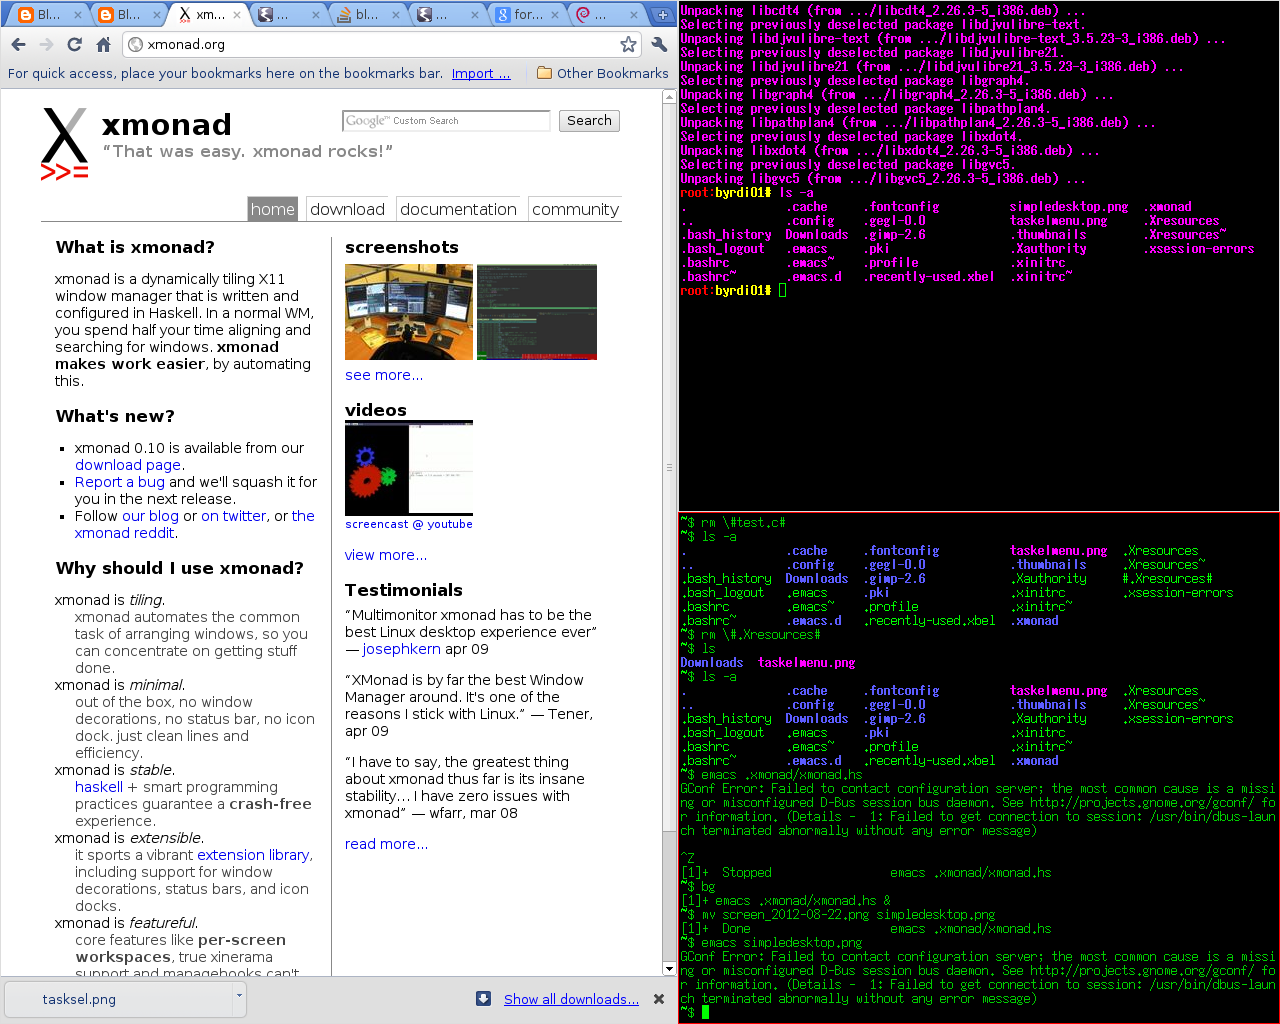This screenshot has height=1024, width=1280.
Task: Click the tasksel.png download item
Action: tap(118, 998)
